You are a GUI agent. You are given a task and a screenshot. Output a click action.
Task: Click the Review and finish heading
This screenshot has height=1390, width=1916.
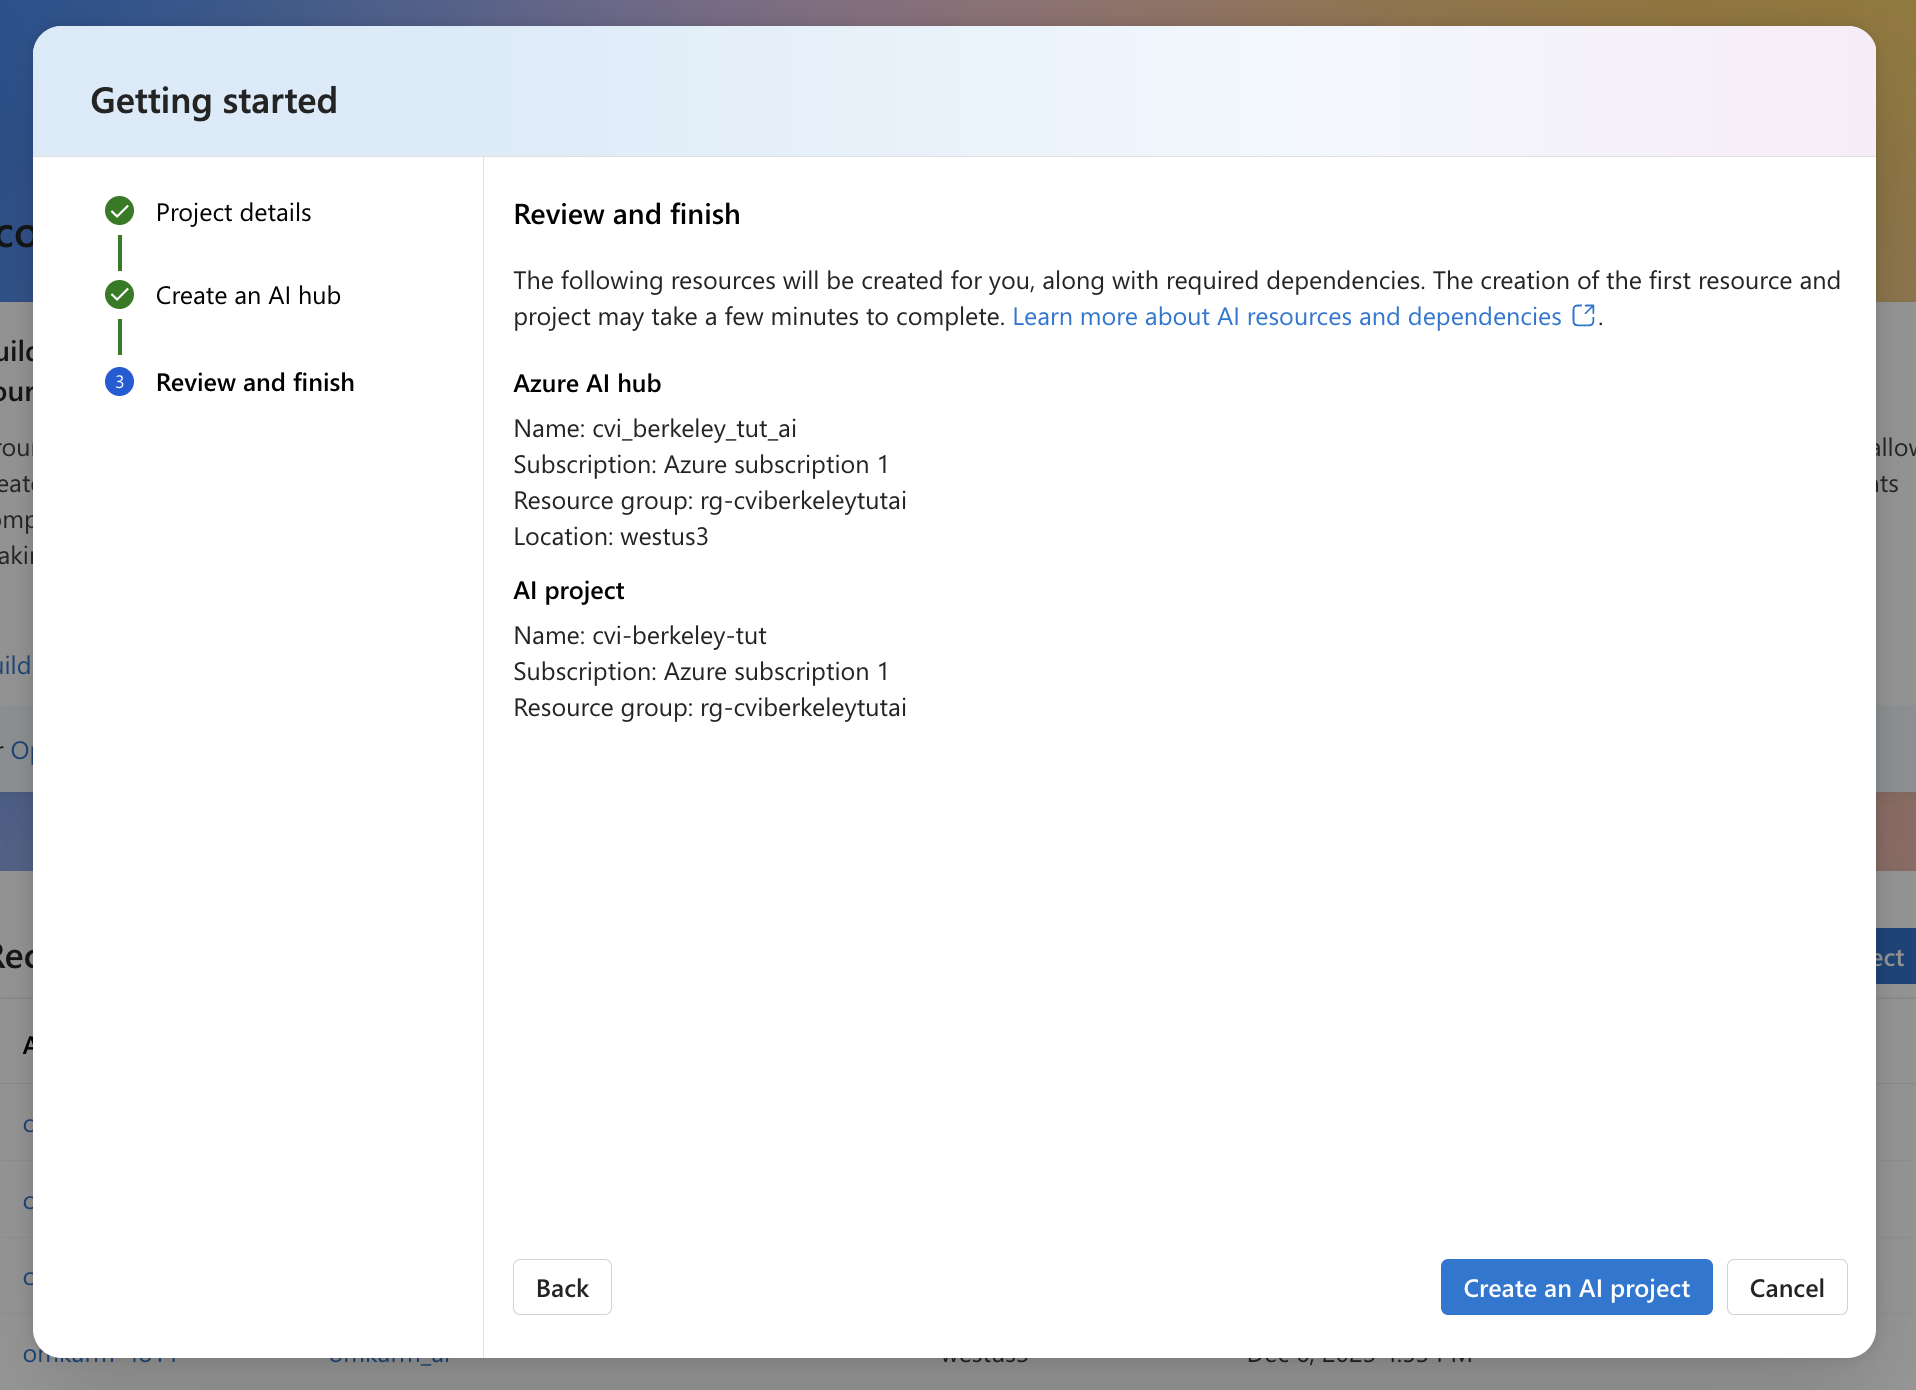[x=626, y=214]
